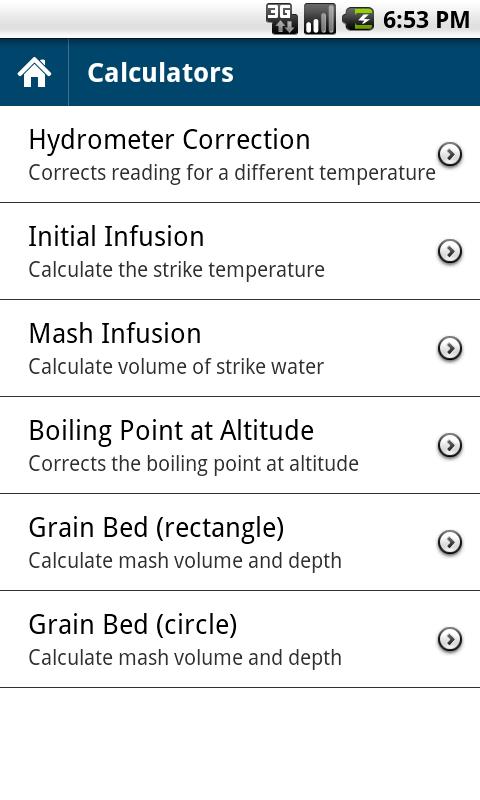Tap 'Calculate volume of strike water' text
Image resolution: width=480 pixels, height=800 pixels.
tap(176, 367)
